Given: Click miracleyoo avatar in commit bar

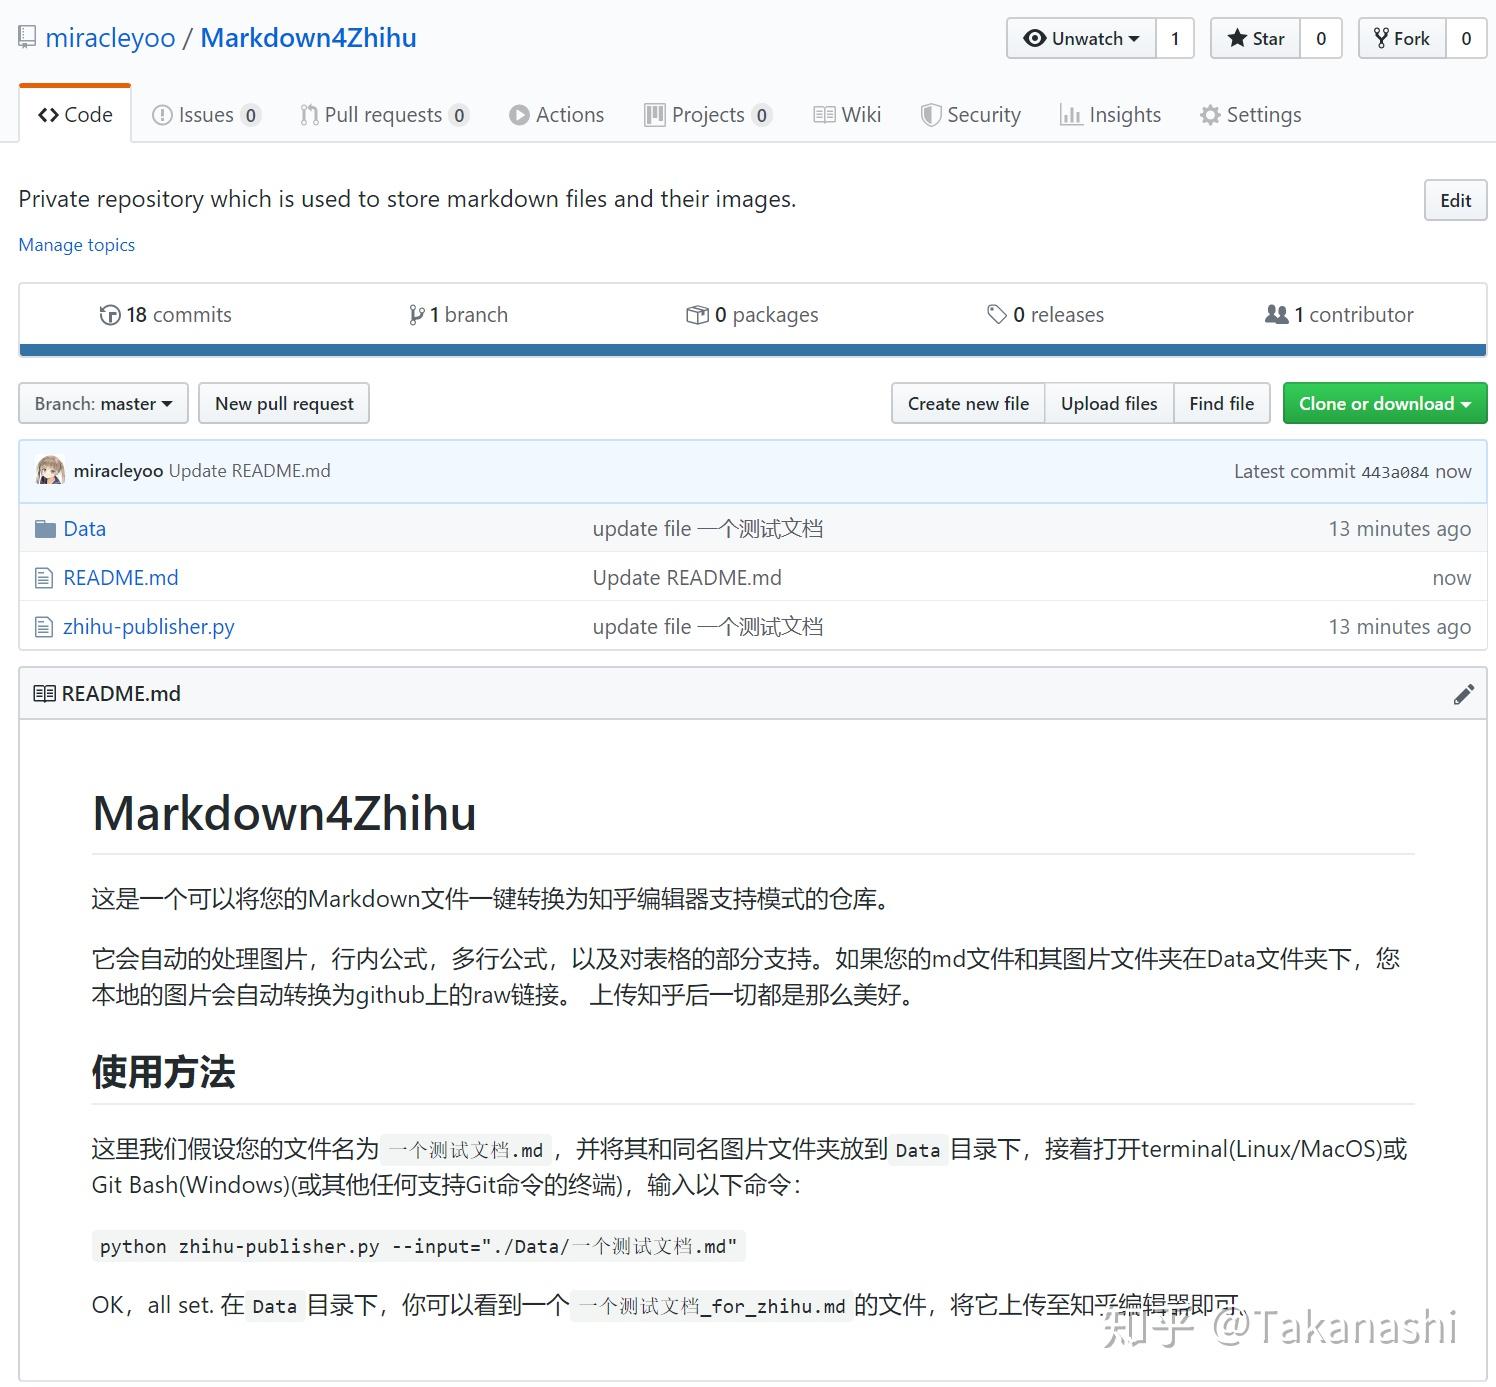Looking at the screenshot, I should click(50, 471).
